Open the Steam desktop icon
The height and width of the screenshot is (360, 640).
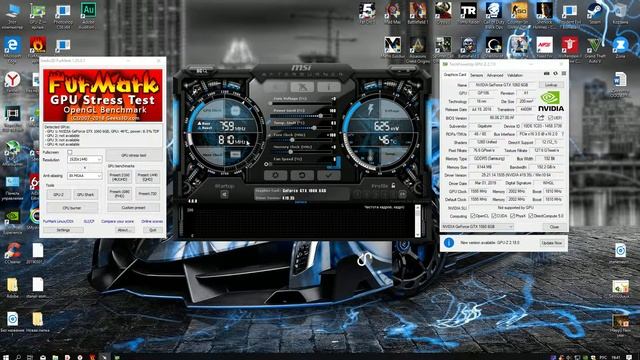[x=595, y=14]
